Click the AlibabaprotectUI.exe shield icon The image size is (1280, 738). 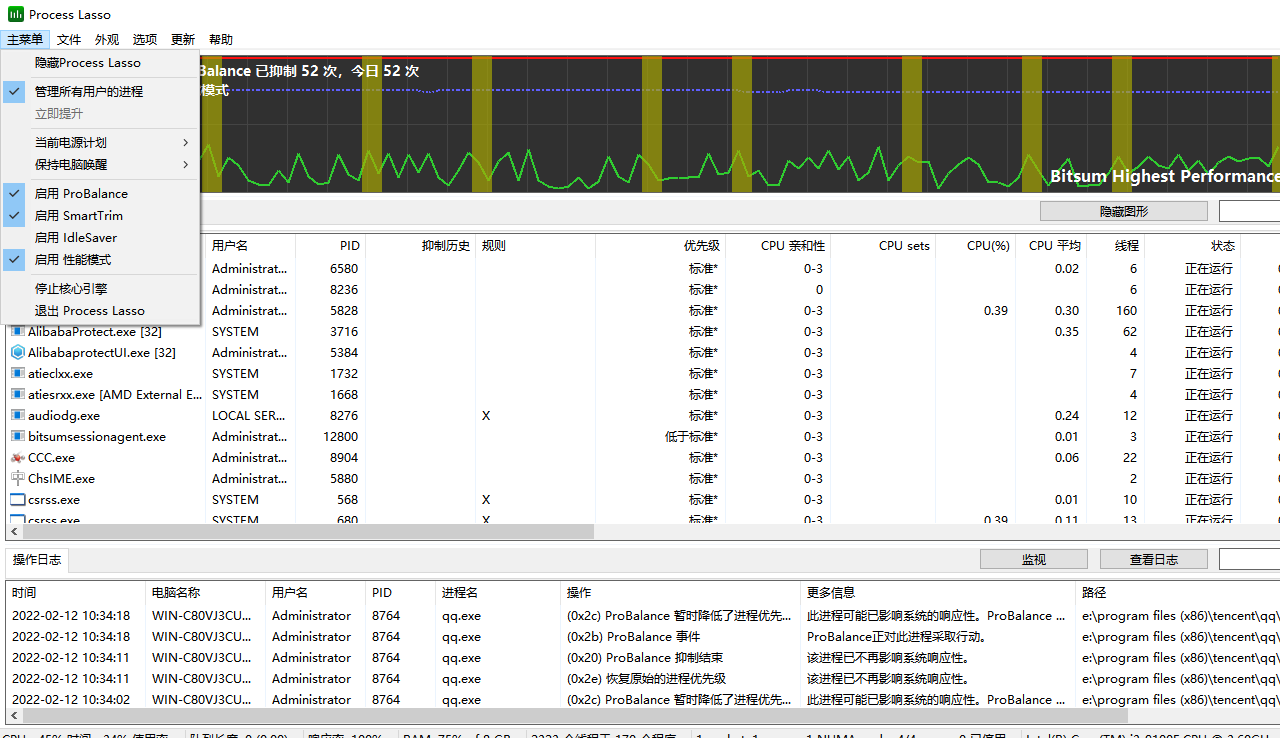click(18, 352)
